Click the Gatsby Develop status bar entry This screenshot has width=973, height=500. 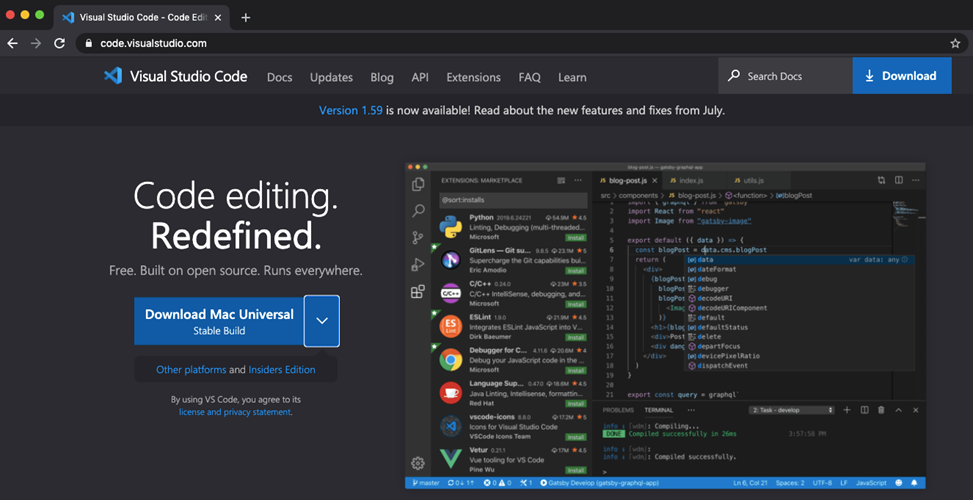pos(599,483)
